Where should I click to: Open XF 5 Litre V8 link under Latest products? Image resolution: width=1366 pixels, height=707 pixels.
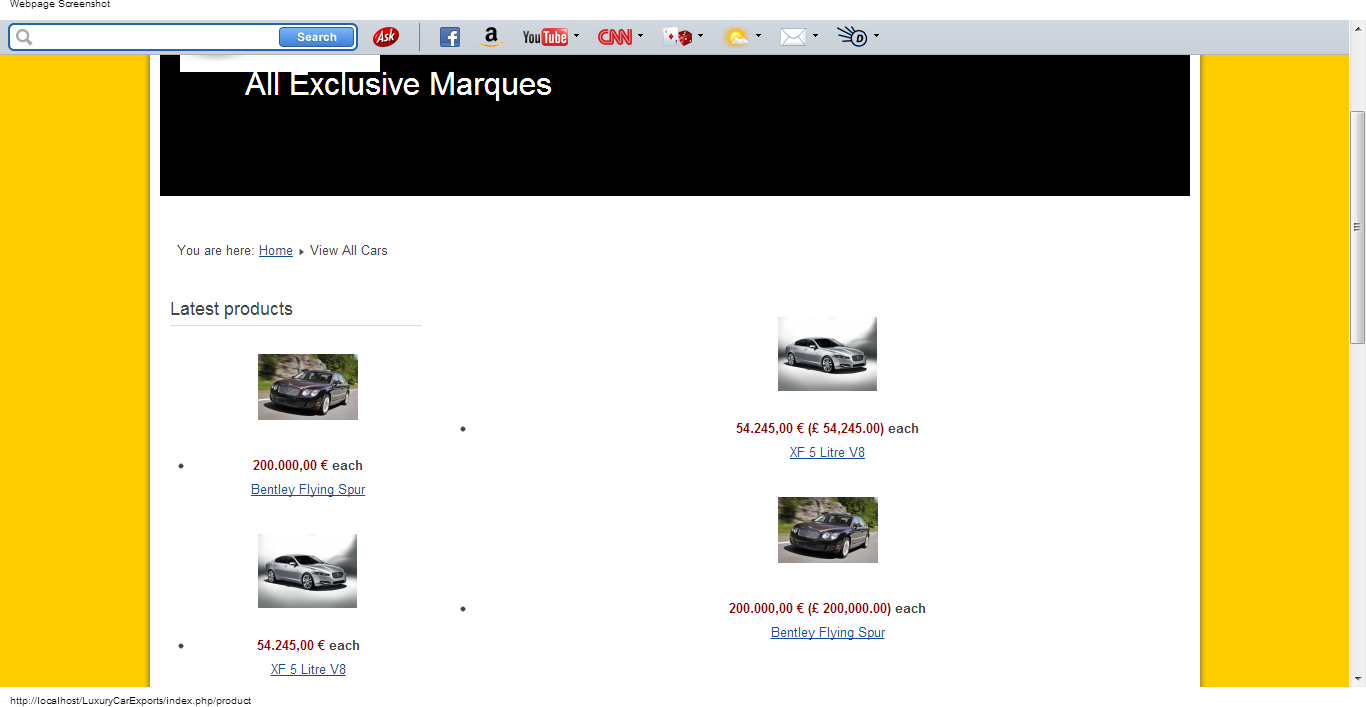click(308, 670)
